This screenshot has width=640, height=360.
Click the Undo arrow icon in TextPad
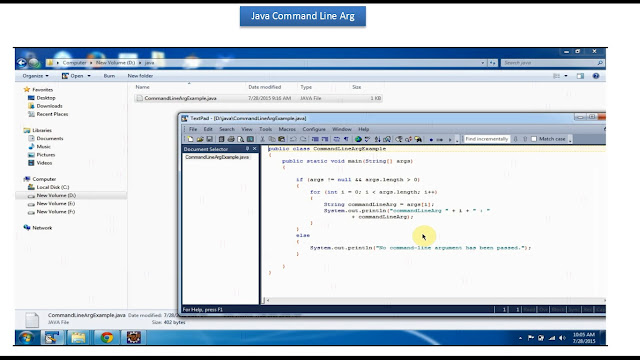coord(293,139)
